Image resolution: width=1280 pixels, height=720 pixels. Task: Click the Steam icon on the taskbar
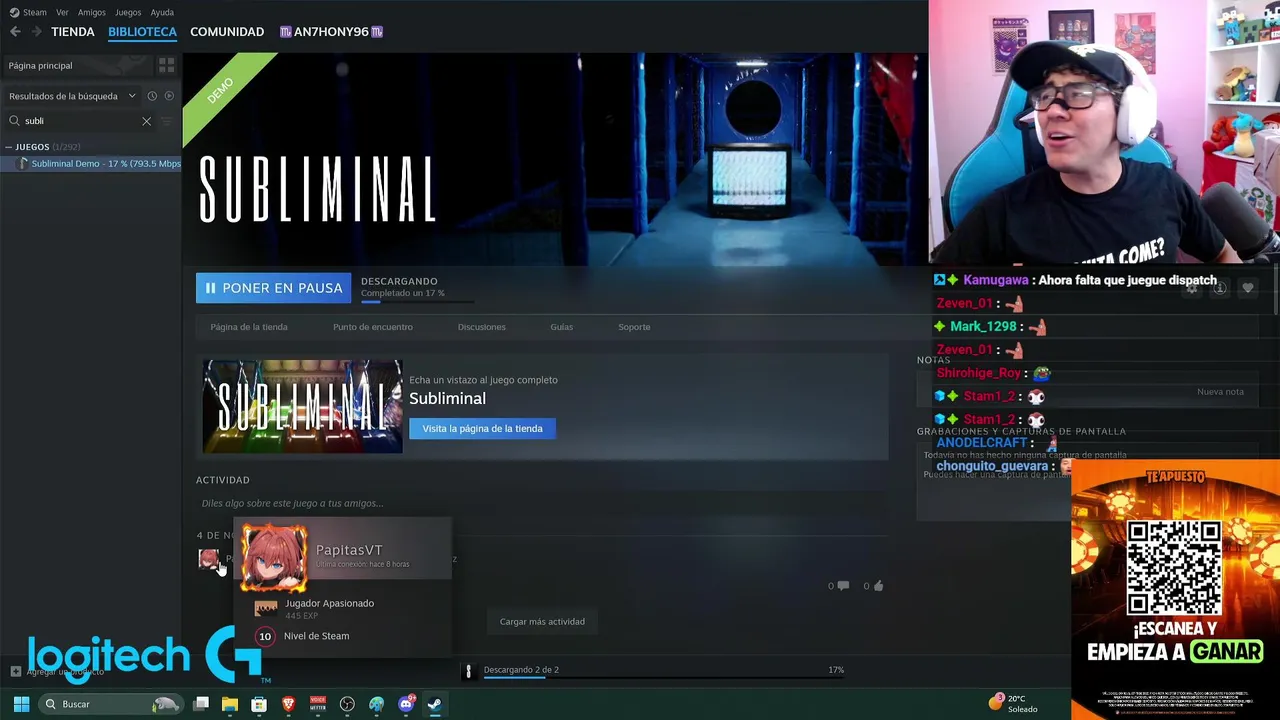(435, 704)
